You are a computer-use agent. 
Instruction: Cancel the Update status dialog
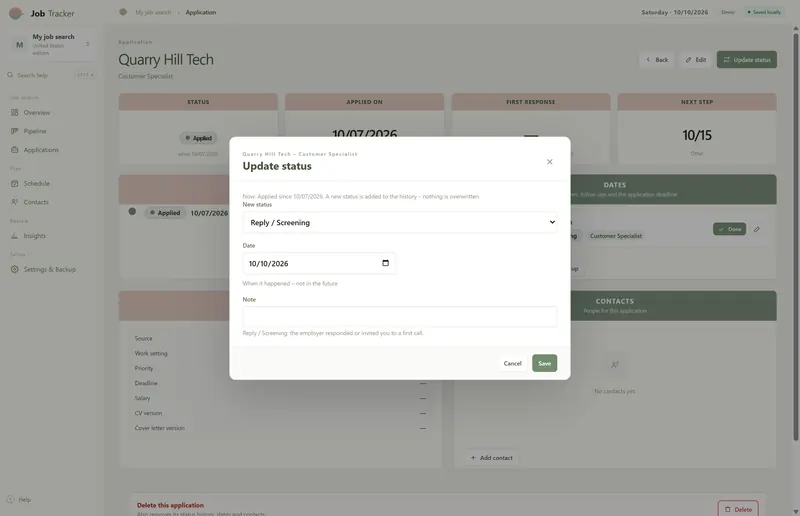[512, 363]
